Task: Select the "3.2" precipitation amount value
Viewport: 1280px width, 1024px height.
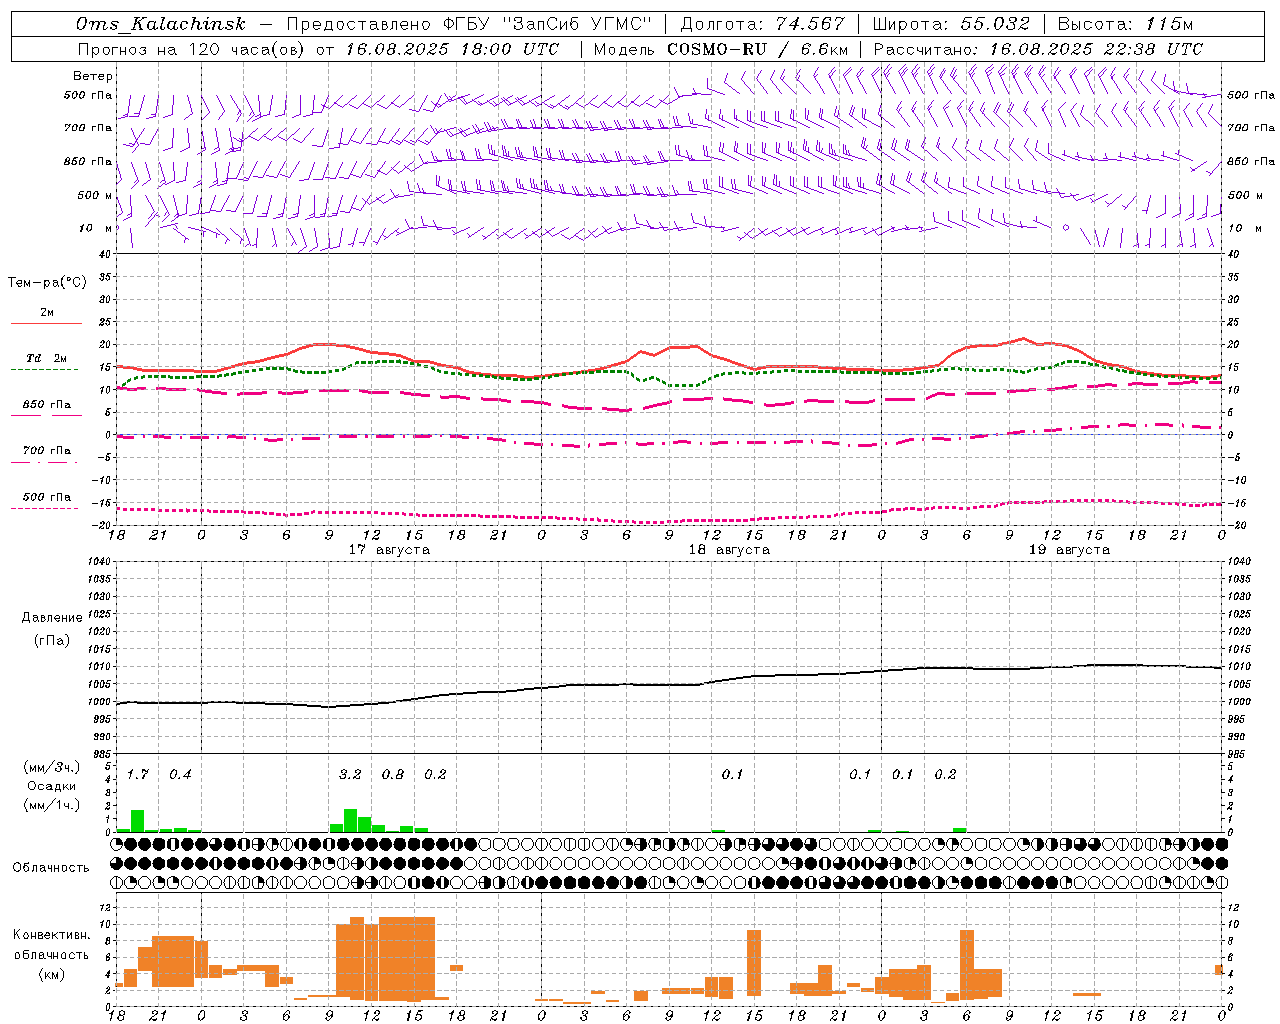Action: (350, 774)
